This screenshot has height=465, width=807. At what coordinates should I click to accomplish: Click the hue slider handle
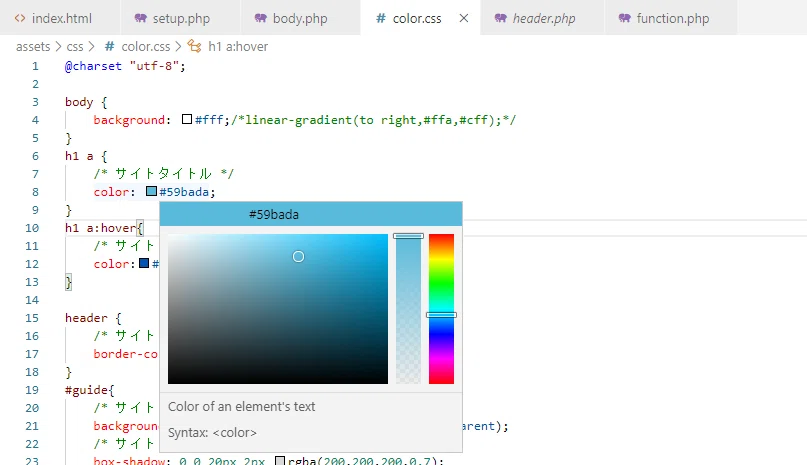tap(442, 315)
